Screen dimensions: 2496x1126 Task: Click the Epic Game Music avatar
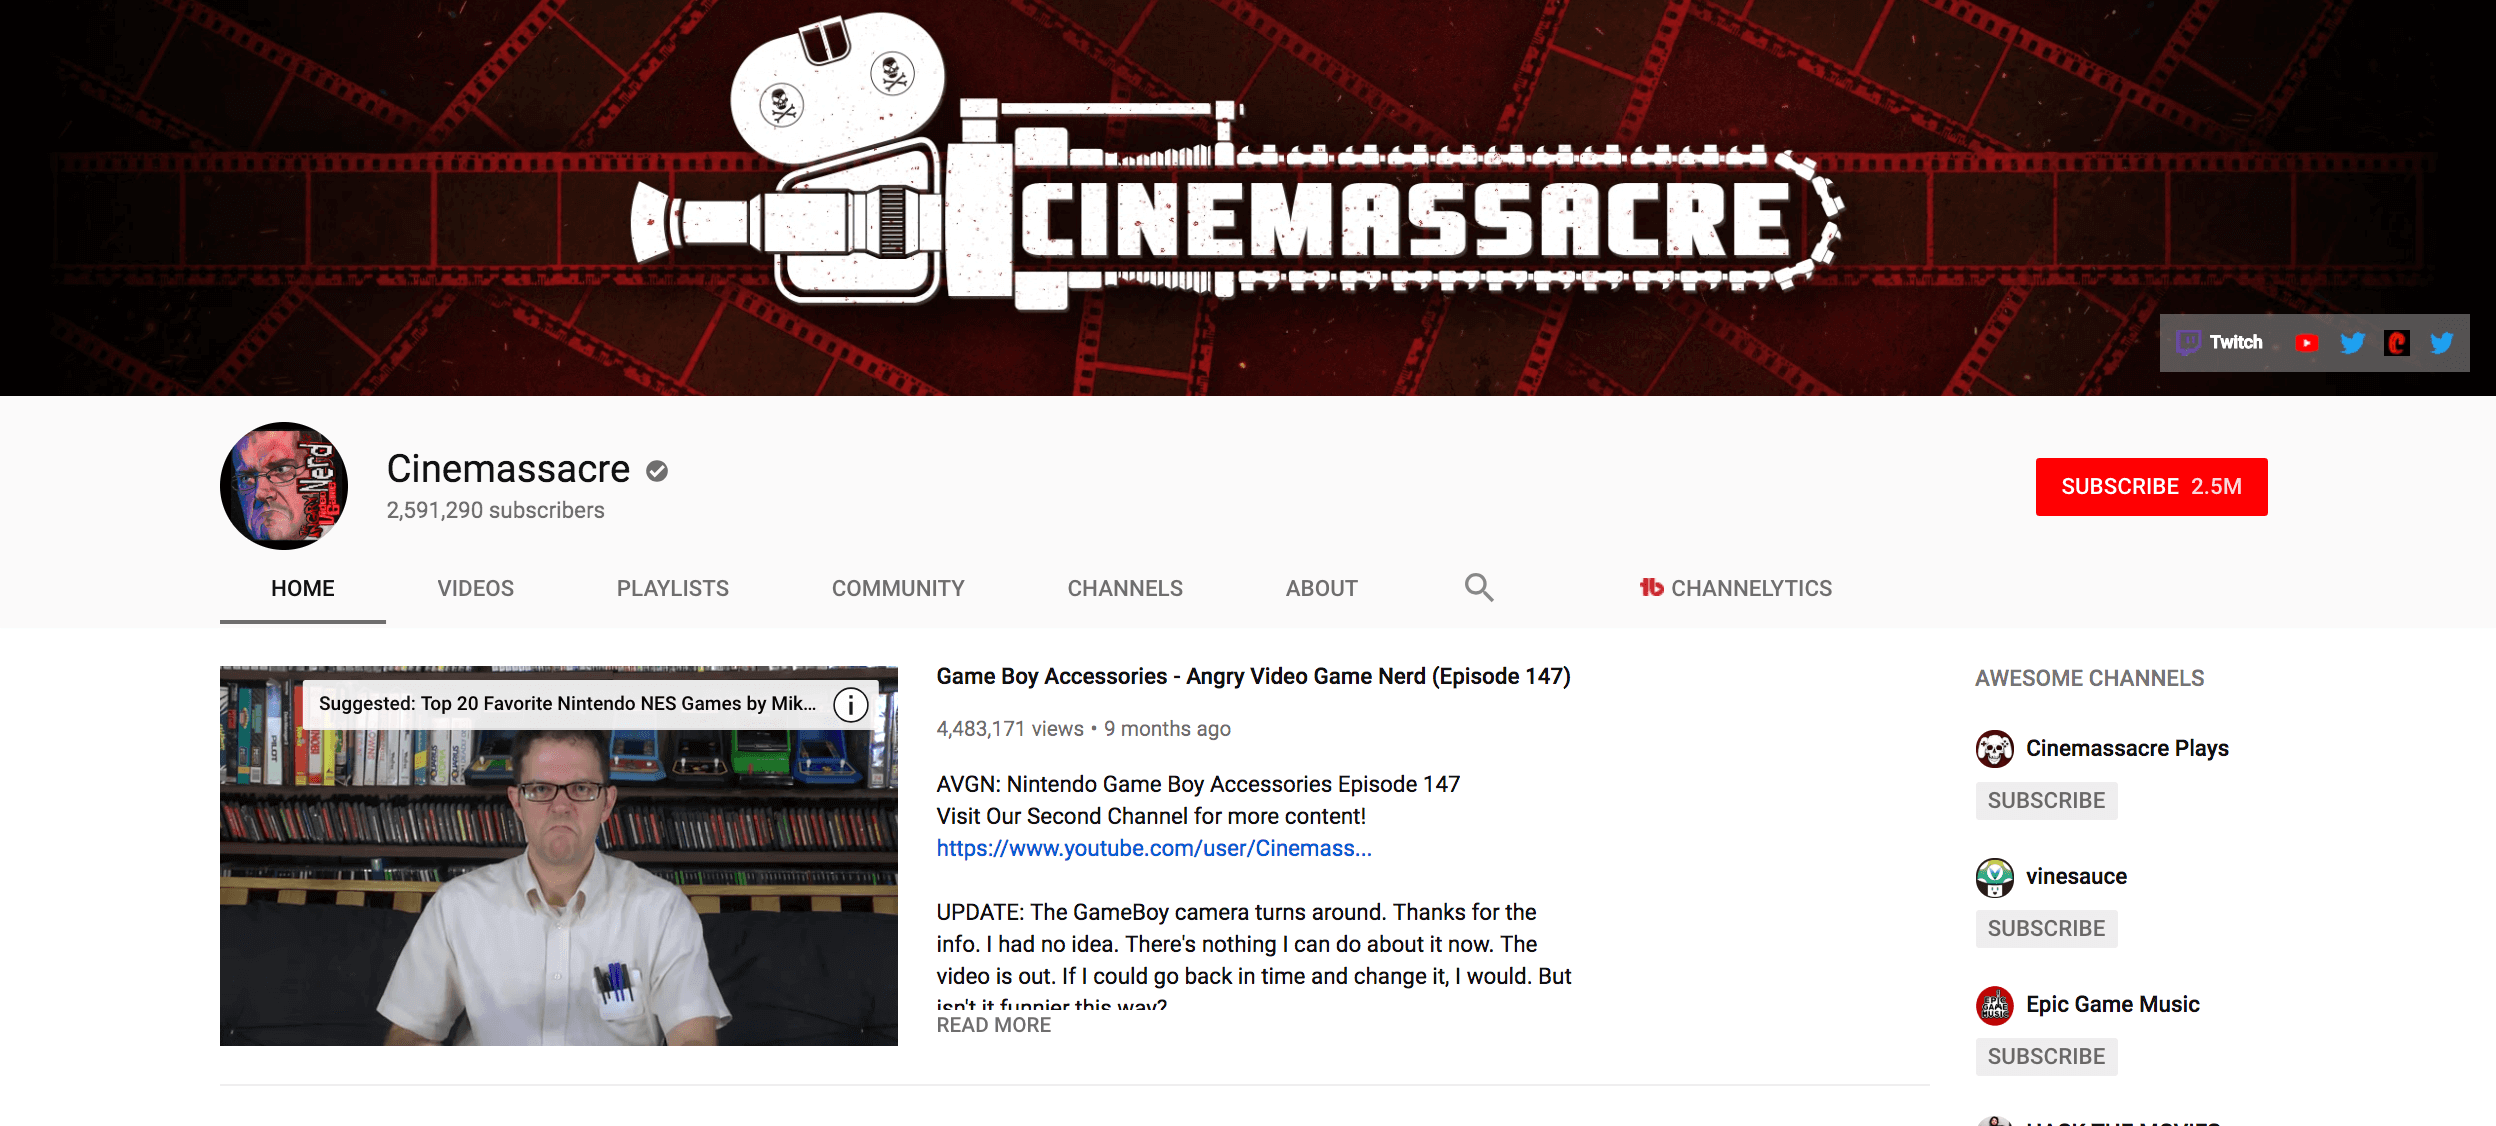click(1995, 1005)
